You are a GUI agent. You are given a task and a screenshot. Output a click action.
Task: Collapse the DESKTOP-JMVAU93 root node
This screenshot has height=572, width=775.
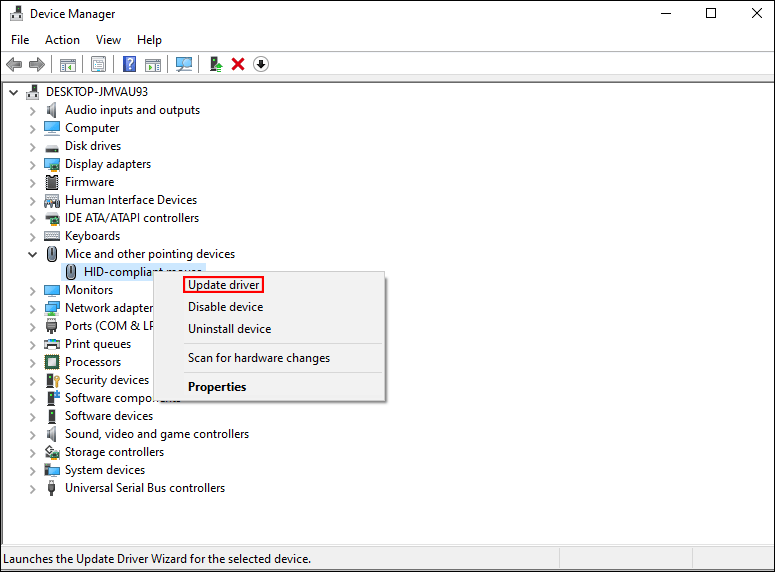(14, 92)
